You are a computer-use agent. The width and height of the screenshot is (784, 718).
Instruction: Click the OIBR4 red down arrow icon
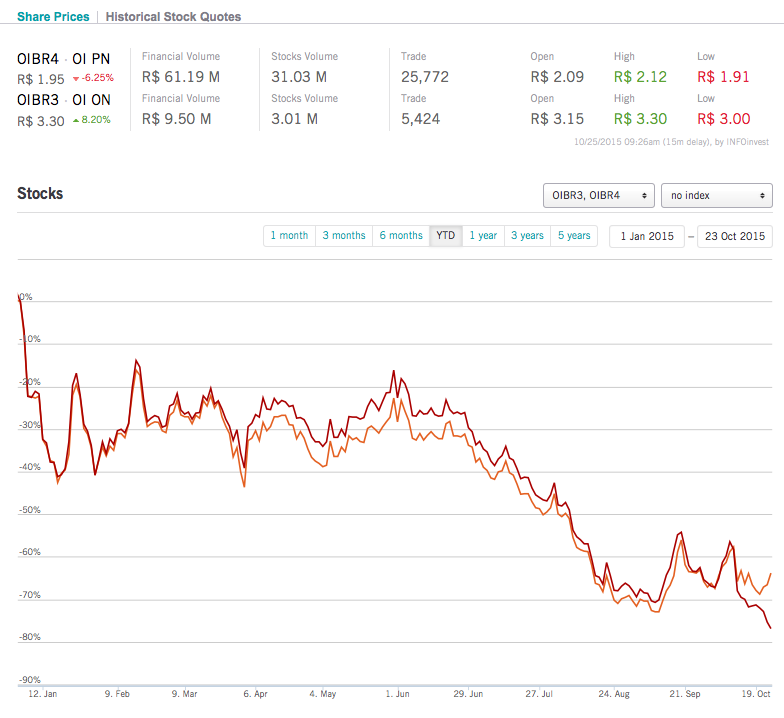[75, 78]
